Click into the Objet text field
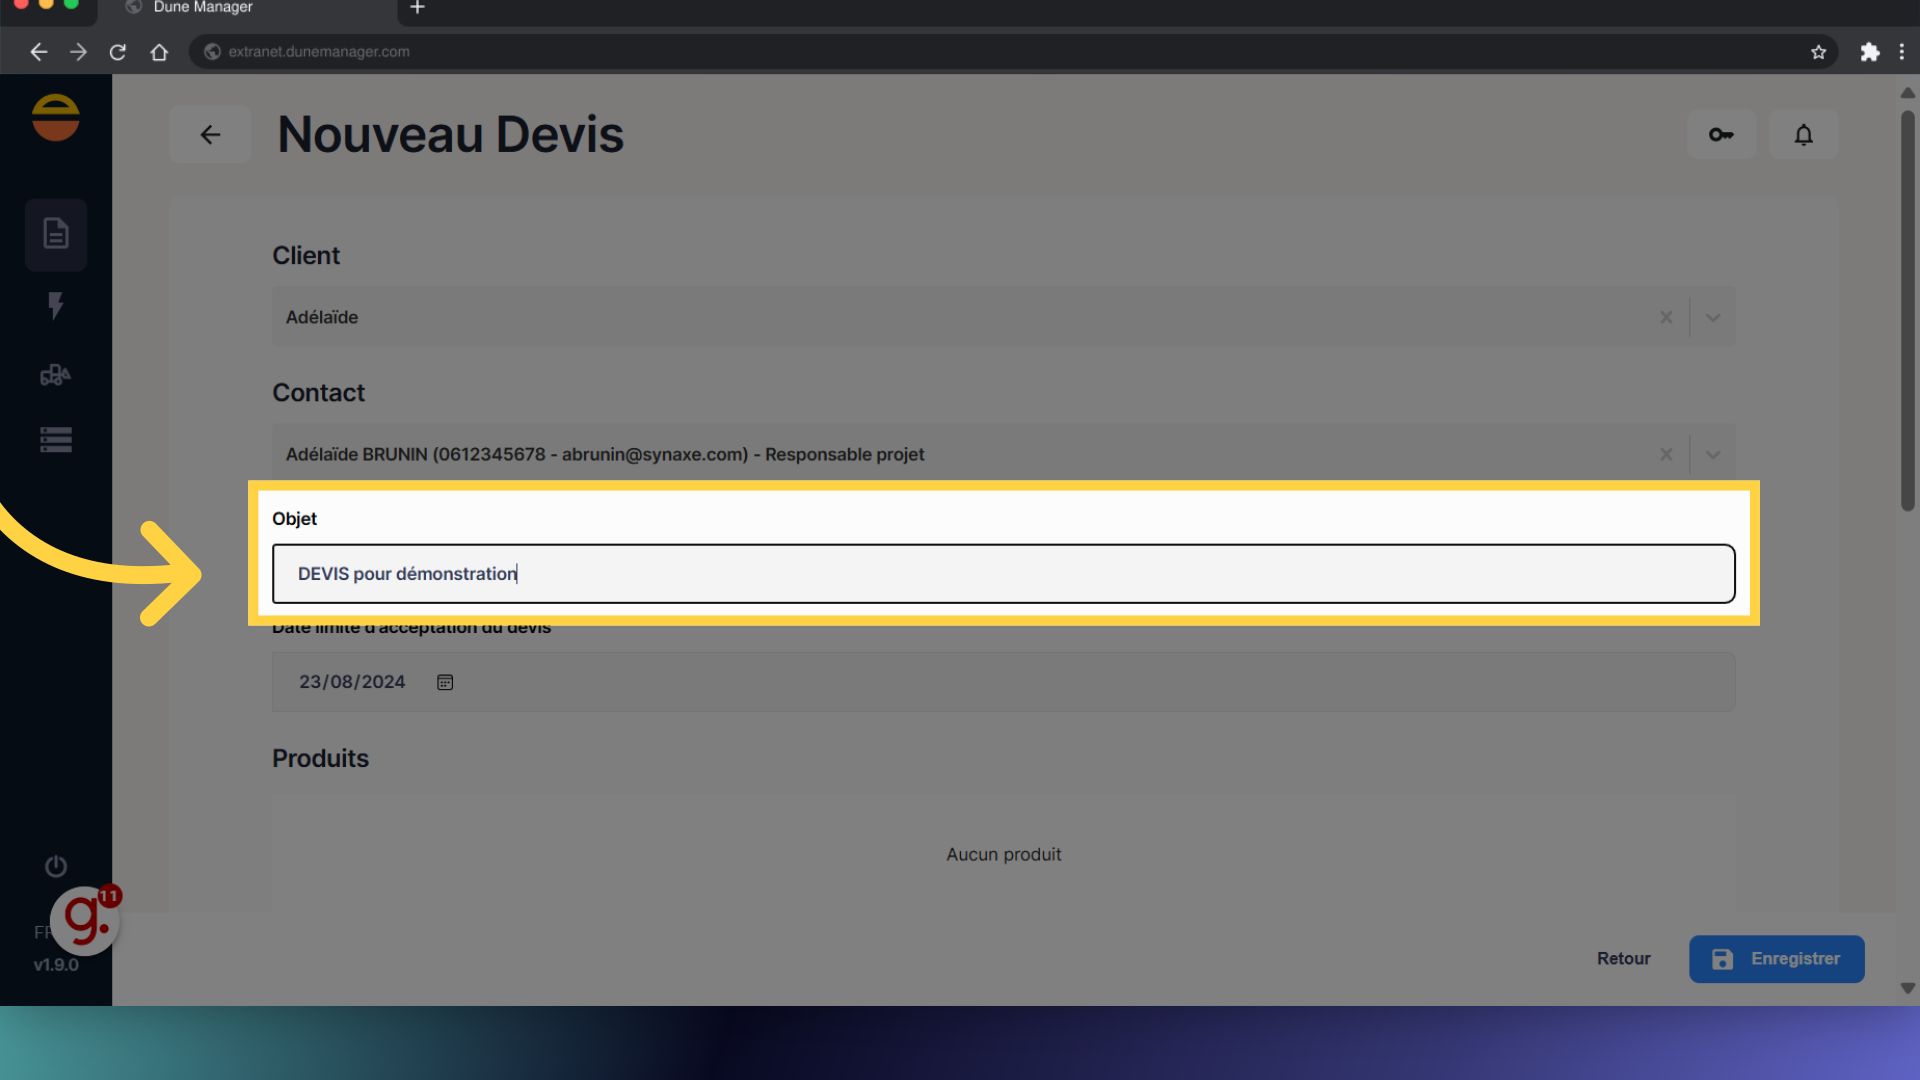This screenshot has width=1920, height=1080. pos(1003,574)
